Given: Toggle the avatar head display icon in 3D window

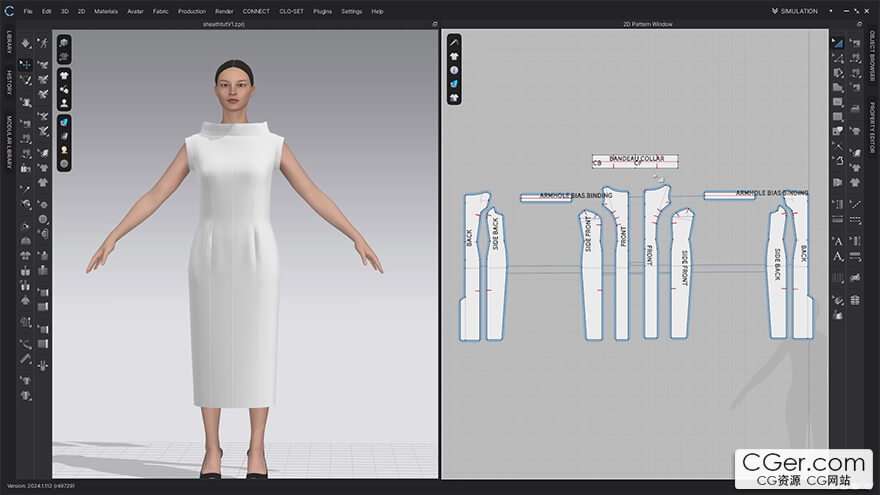Looking at the screenshot, I should 64,149.
